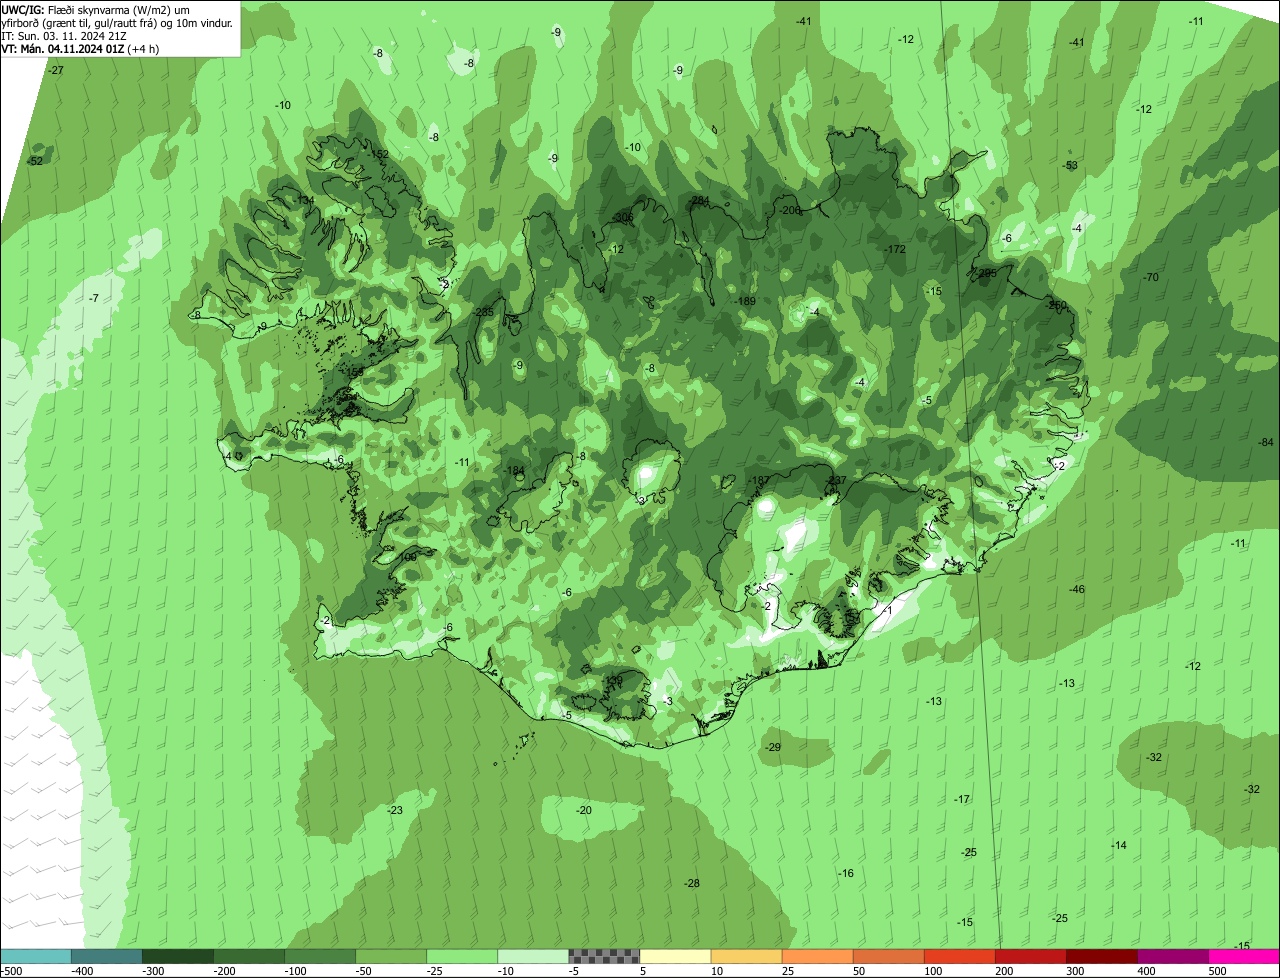1280x978 pixels.
Task: Click the '-500' legend scale label
Action: pos(11,971)
